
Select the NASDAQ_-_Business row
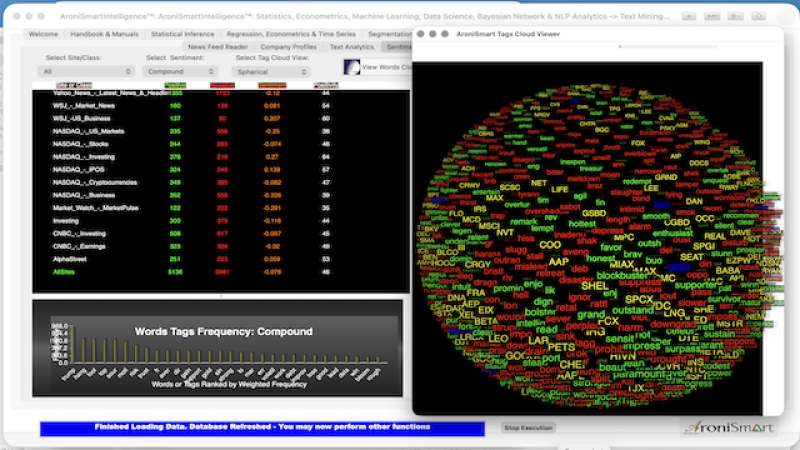220,195
